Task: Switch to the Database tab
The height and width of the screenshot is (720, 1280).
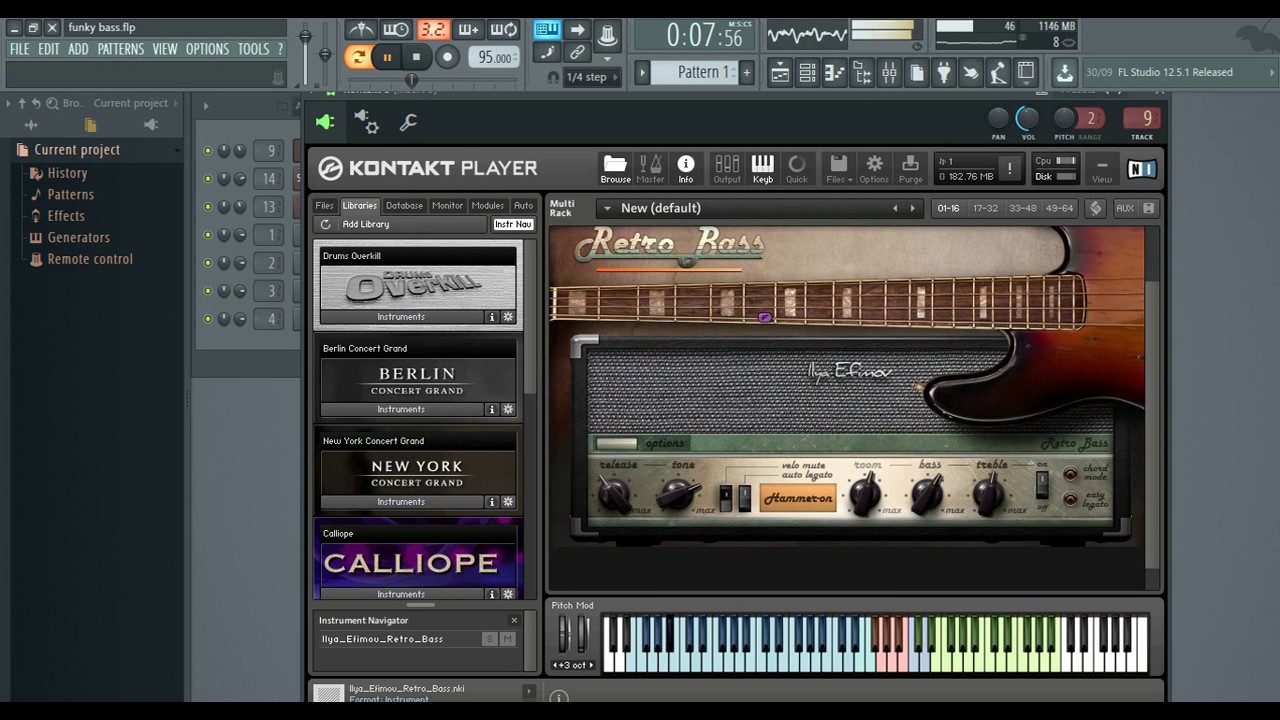Action: 404,205
